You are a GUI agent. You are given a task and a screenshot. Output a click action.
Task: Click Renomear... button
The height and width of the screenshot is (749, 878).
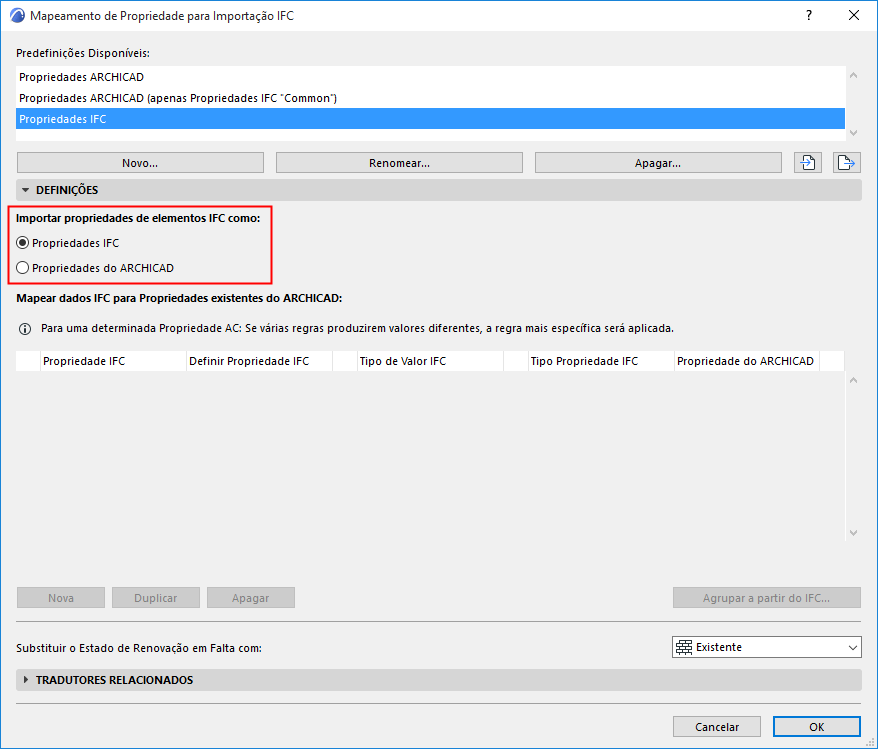point(399,163)
